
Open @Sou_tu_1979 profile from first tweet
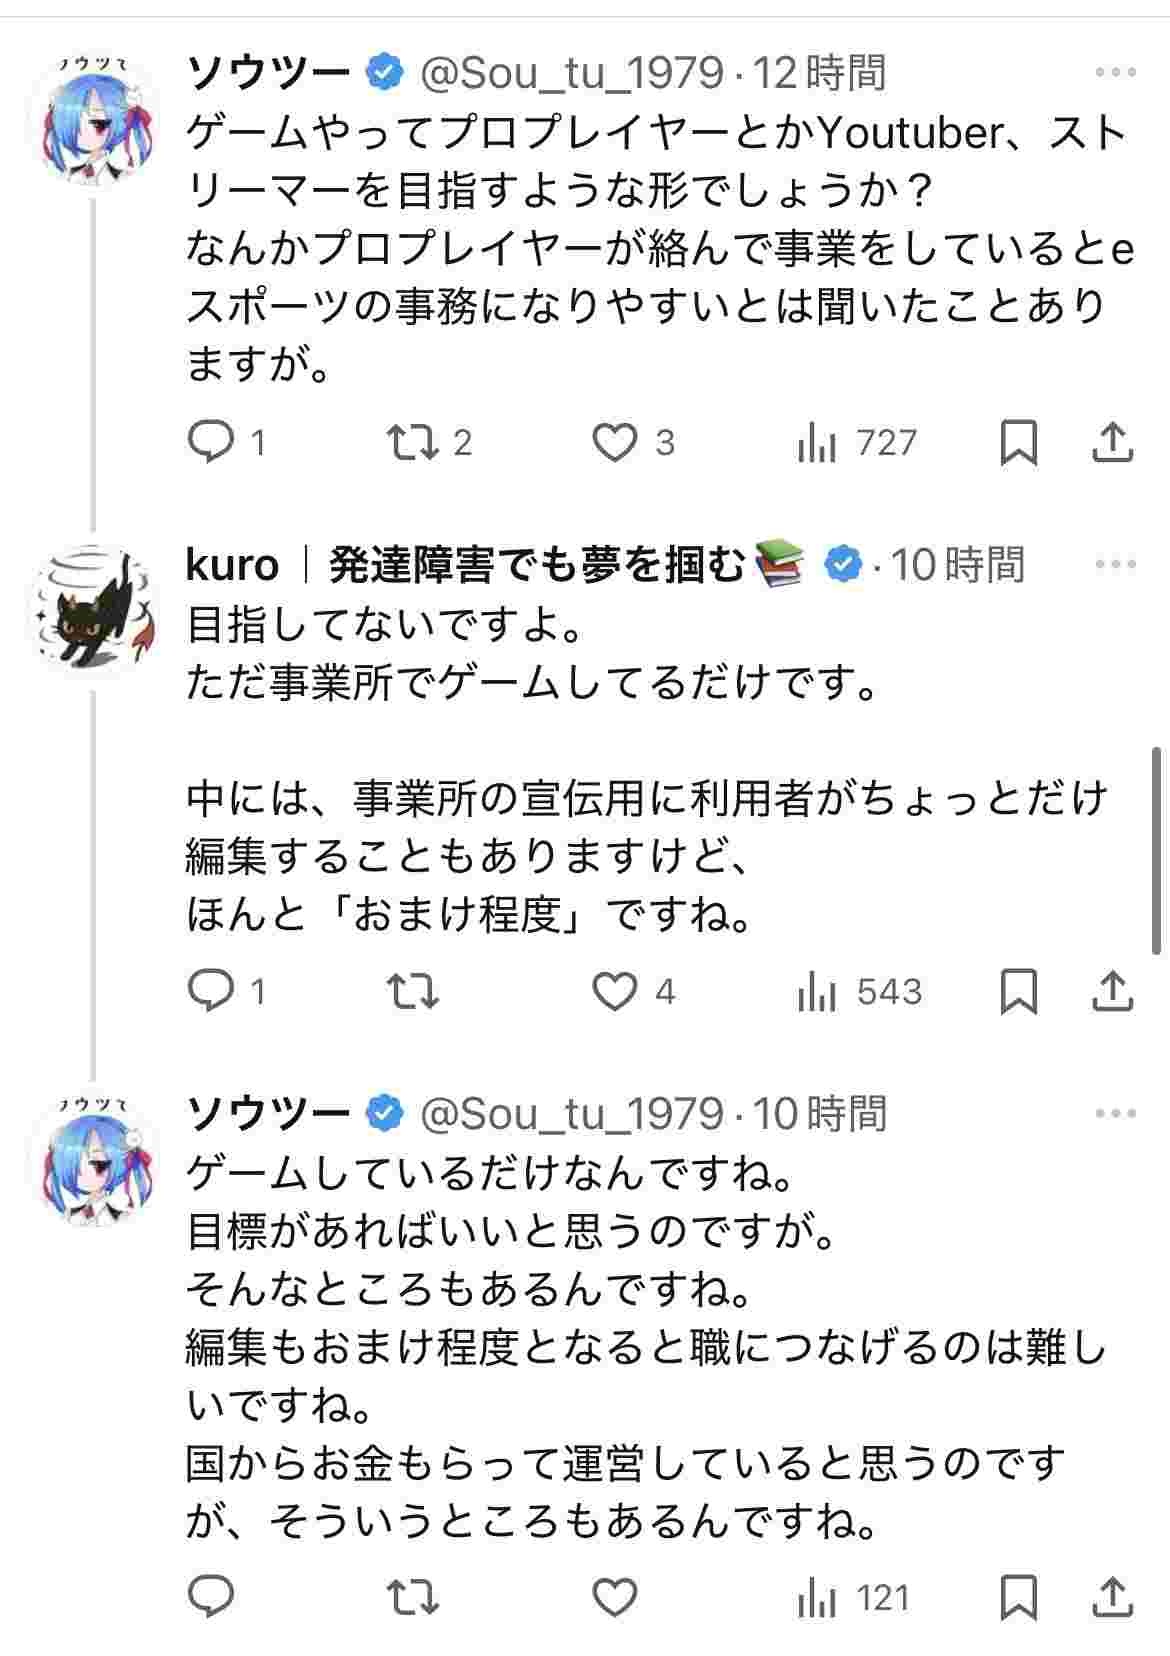tap(571, 72)
